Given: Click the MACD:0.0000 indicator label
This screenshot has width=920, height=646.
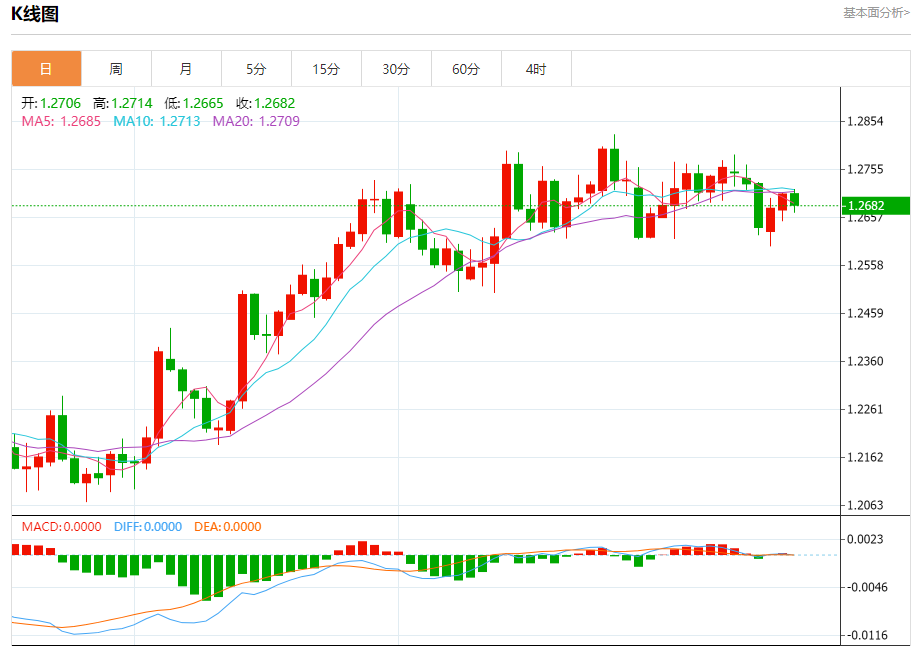Looking at the screenshot, I should pos(62,527).
